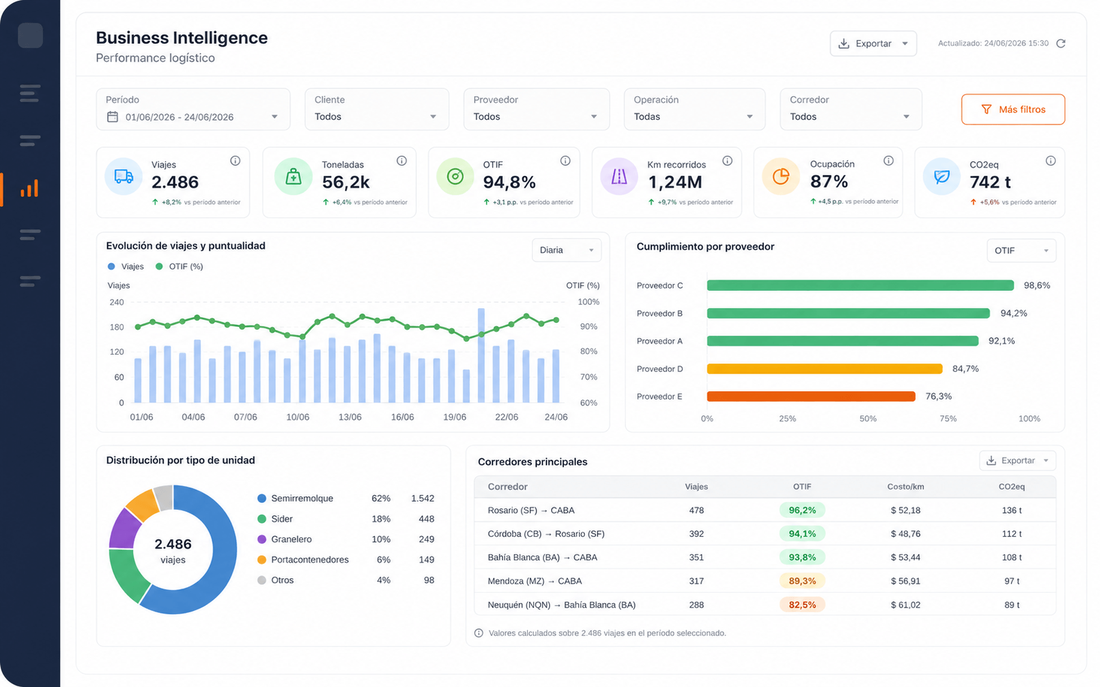Click the tallest bar in viajes chart

(481, 355)
